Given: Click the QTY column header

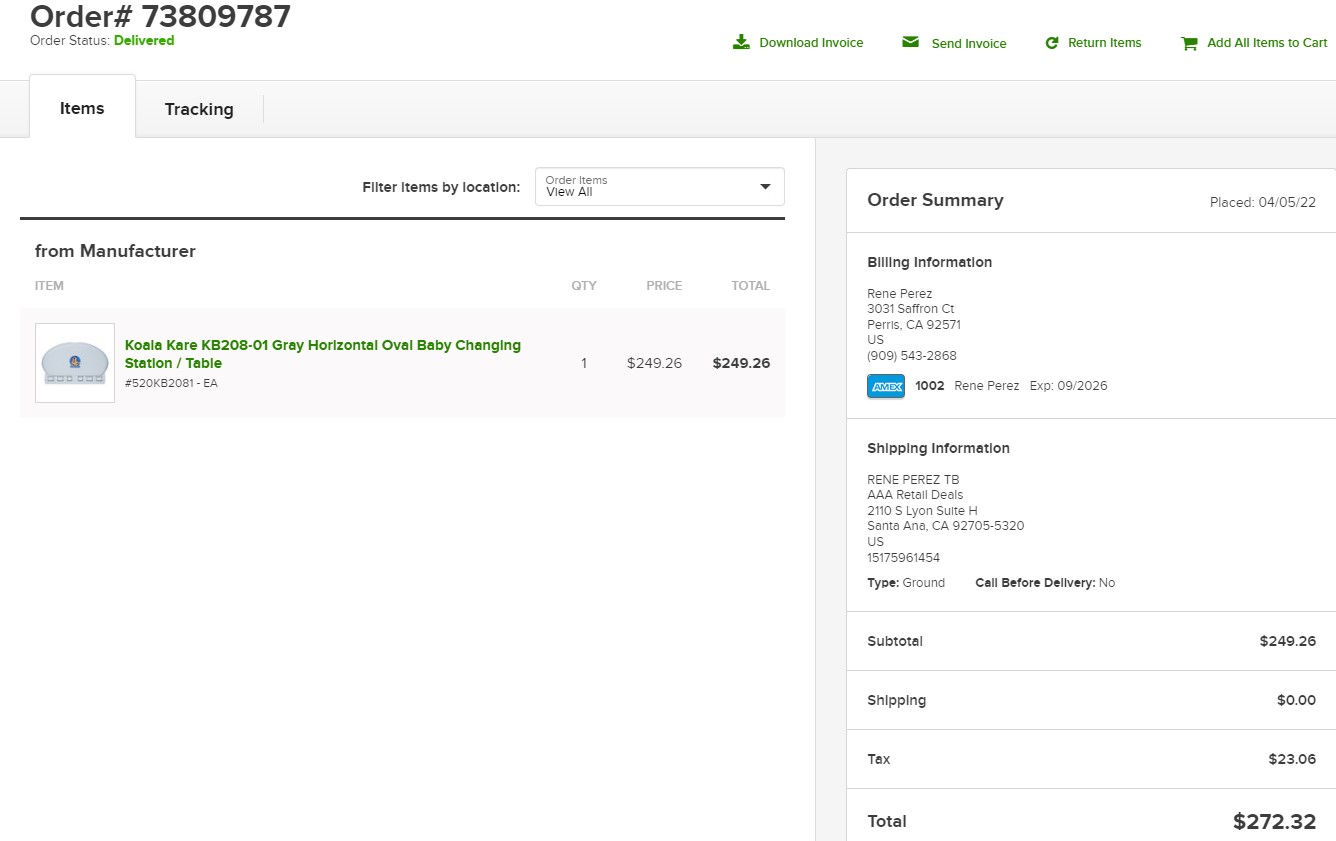Looking at the screenshot, I should coord(584,286).
